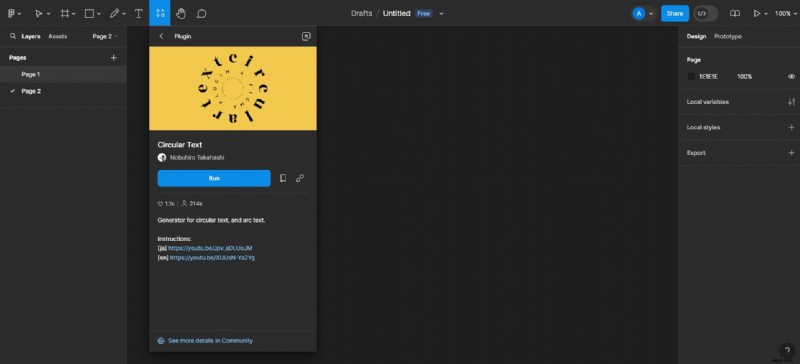Open the [en] YouTube instructions link
The image size is (800, 364).
tap(212, 258)
